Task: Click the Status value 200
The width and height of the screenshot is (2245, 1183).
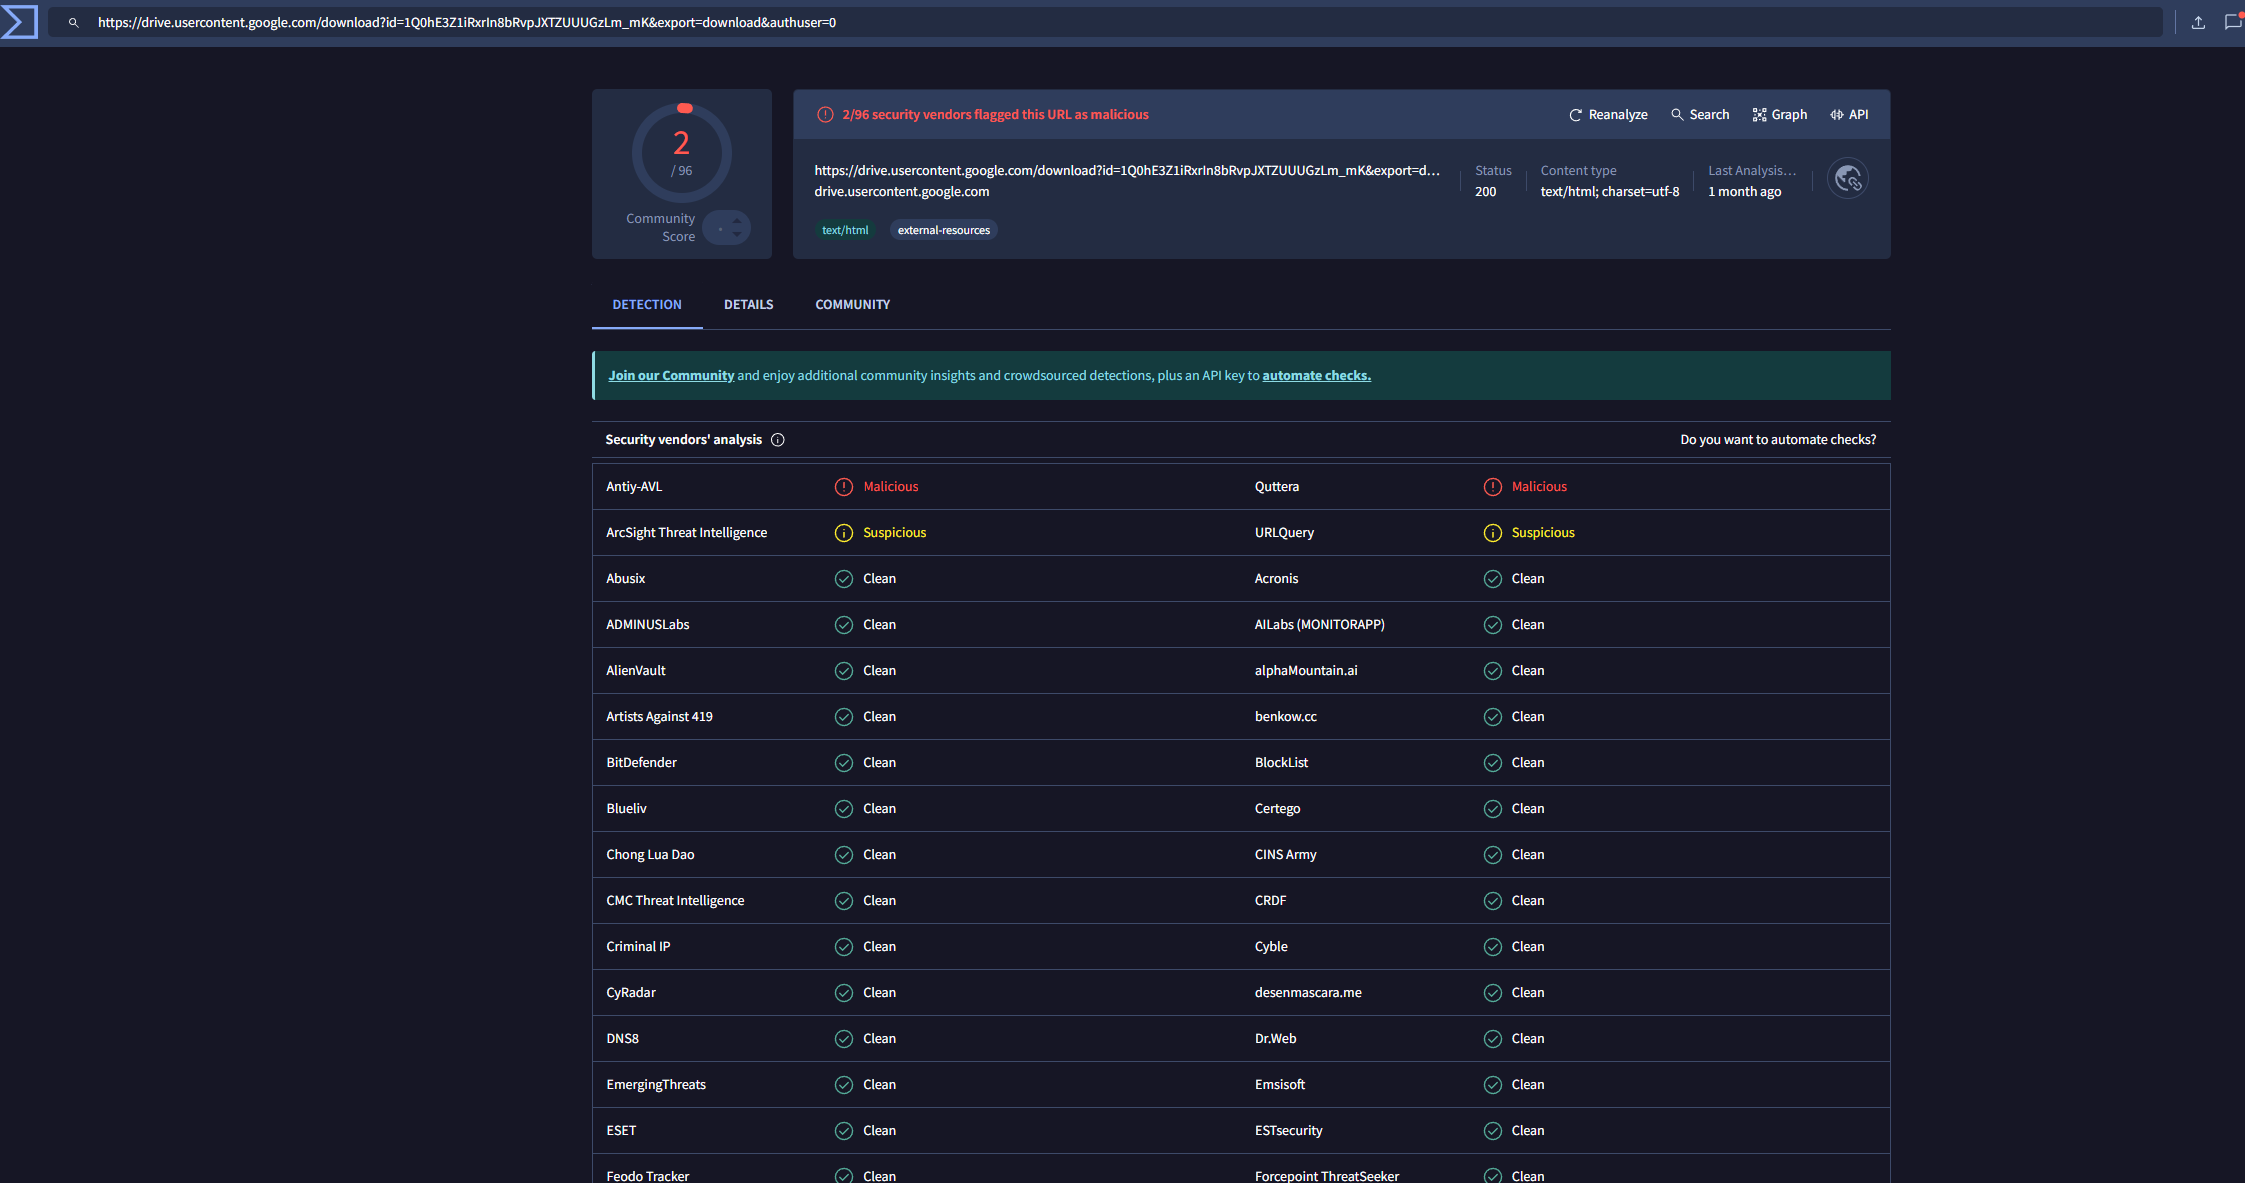Action: [x=1486, y=192]
